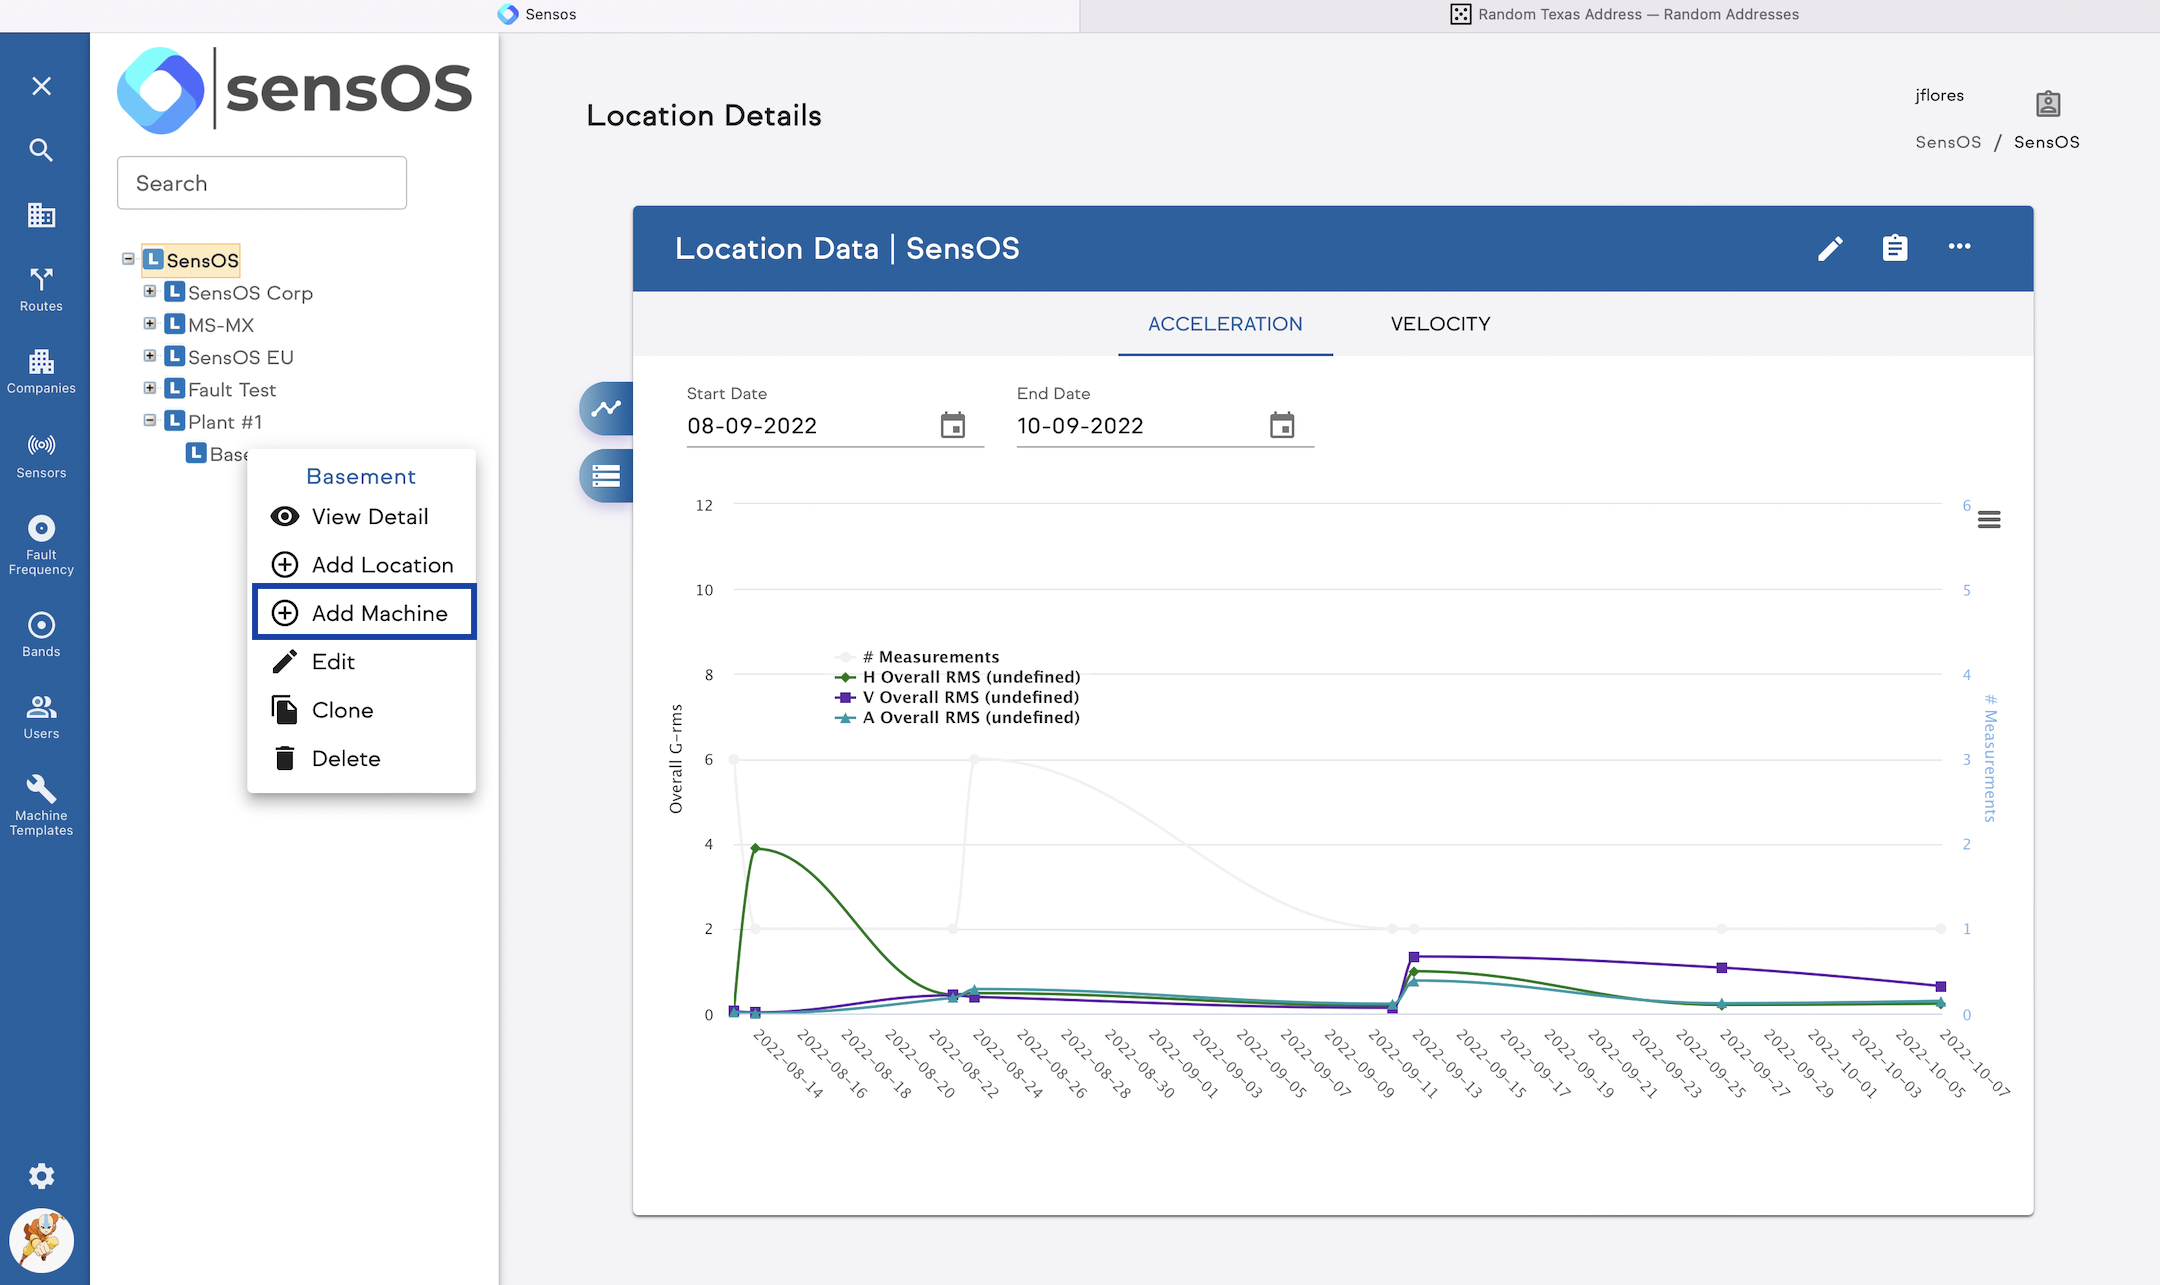Open Fault Frequency from the sidebar

(x=41, y=546)
